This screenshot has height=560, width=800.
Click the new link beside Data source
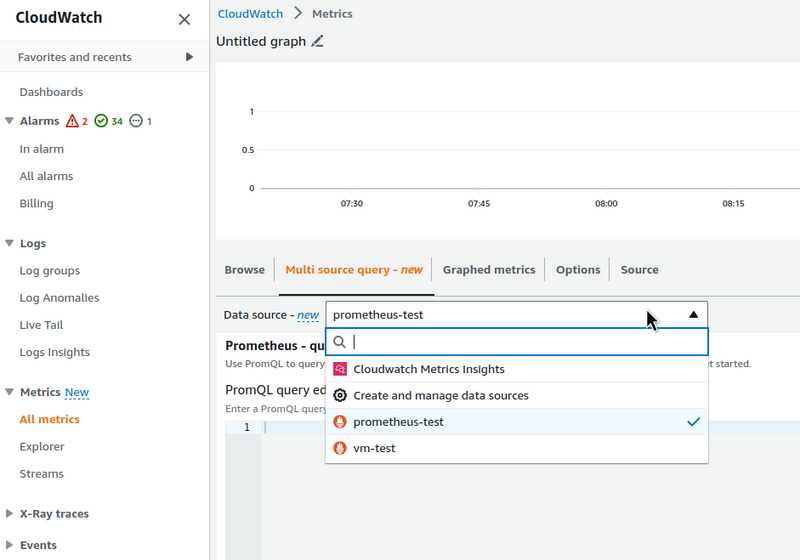(308, 315)
